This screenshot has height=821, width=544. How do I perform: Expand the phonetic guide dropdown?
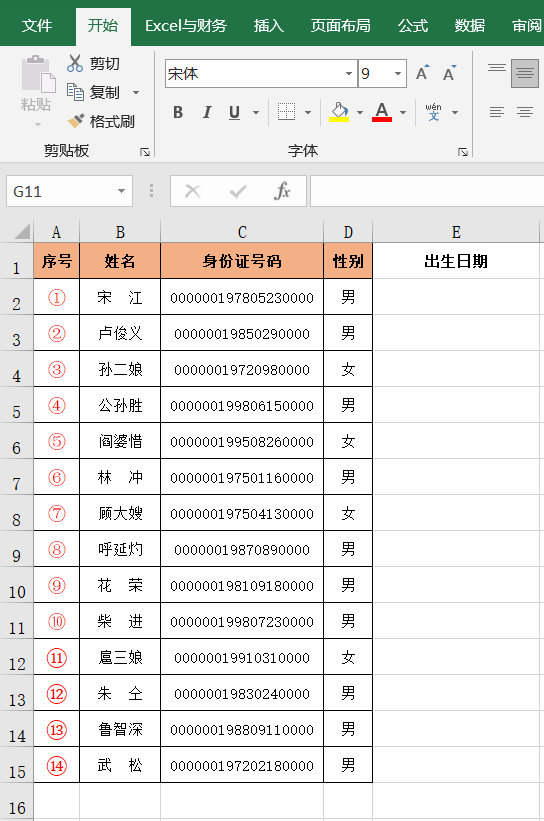point(455,112)
